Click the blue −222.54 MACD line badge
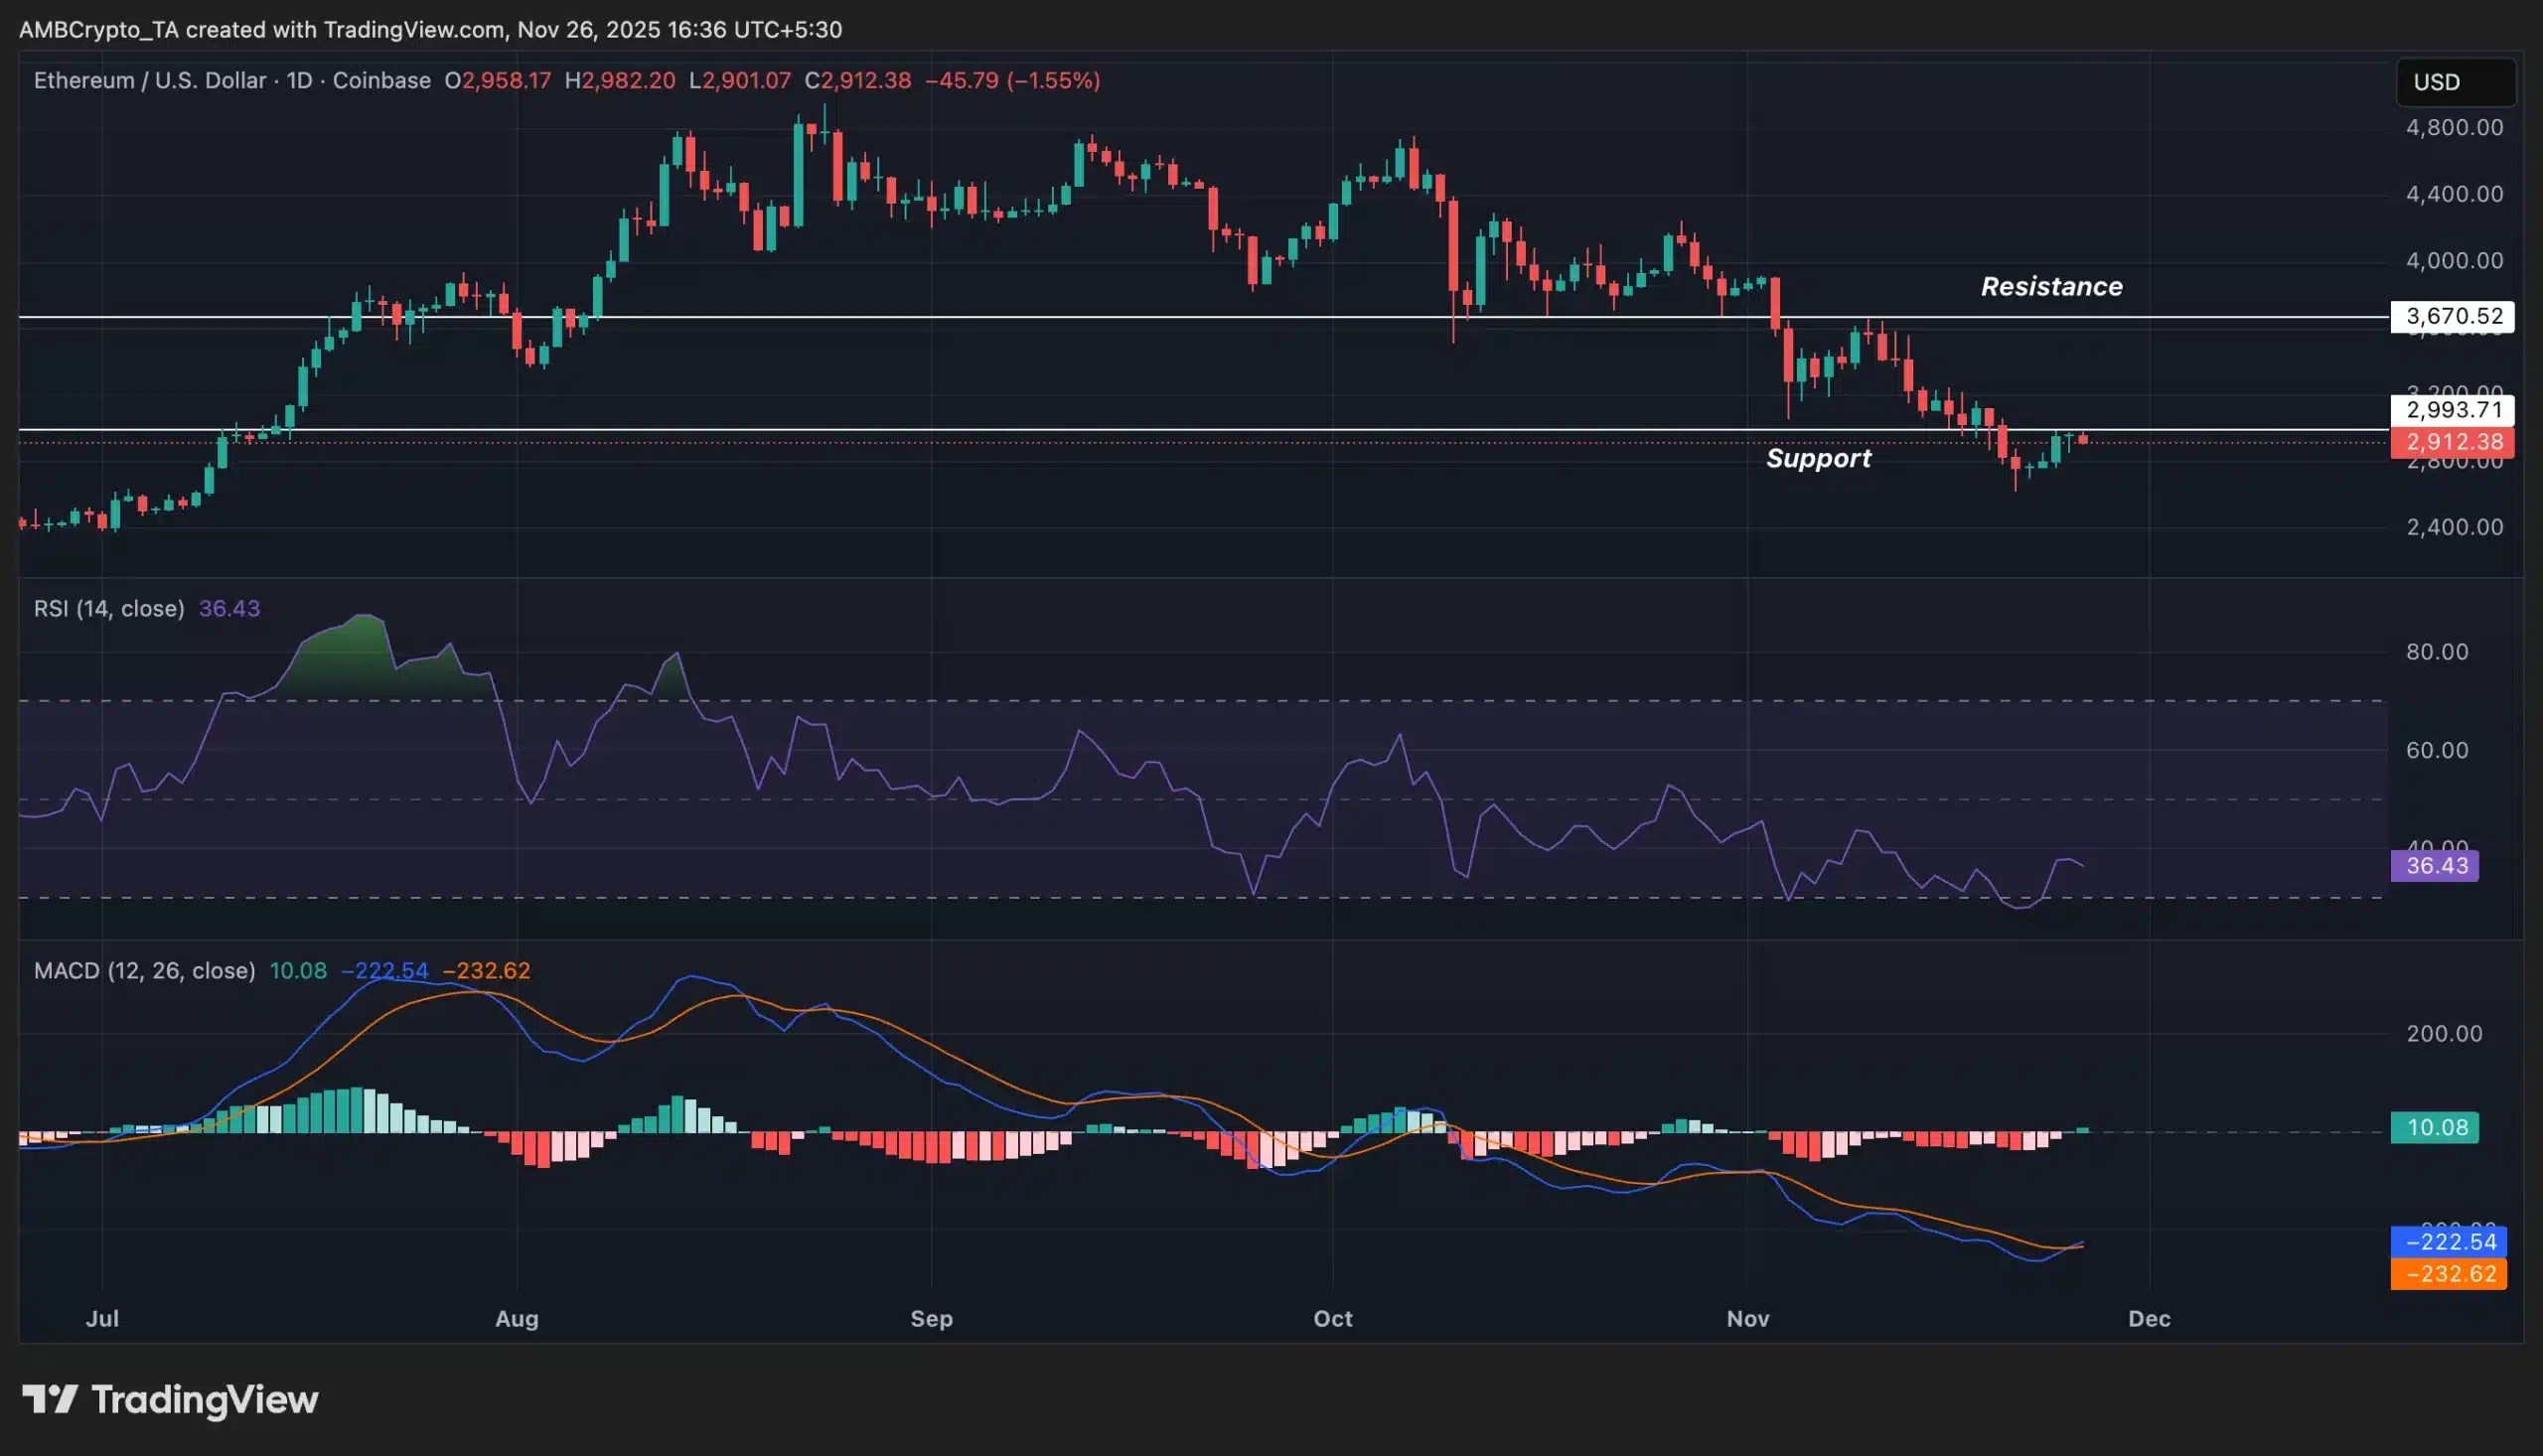Image resolution: width=2543 pixels, height=1456 pixels. (x=2449, y=1242)
